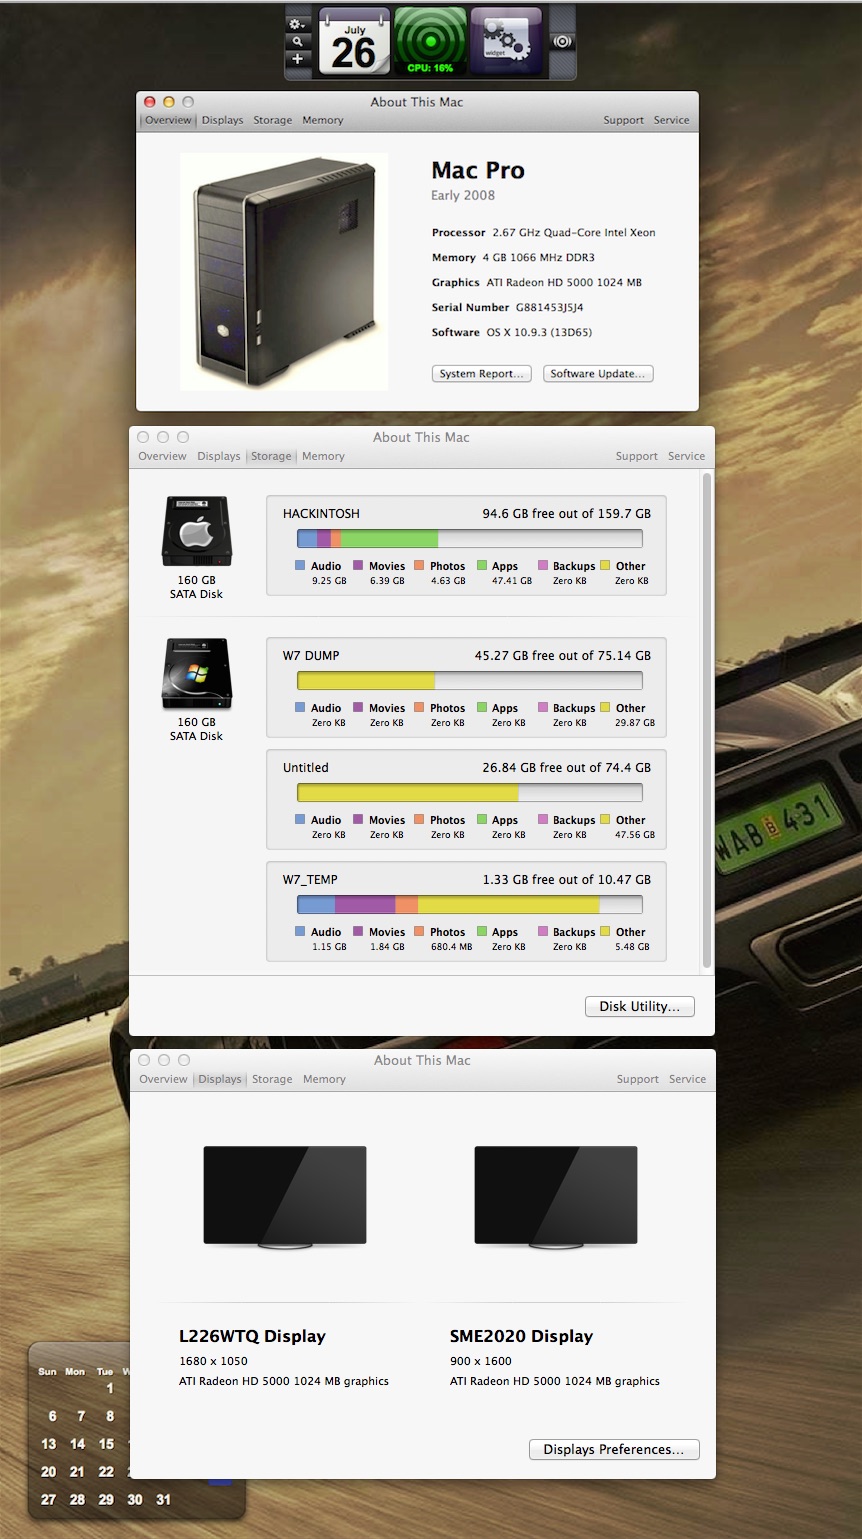Click the plus add-widget icon
This screenshot has width=862, height=1539.
tap(298, 59)
